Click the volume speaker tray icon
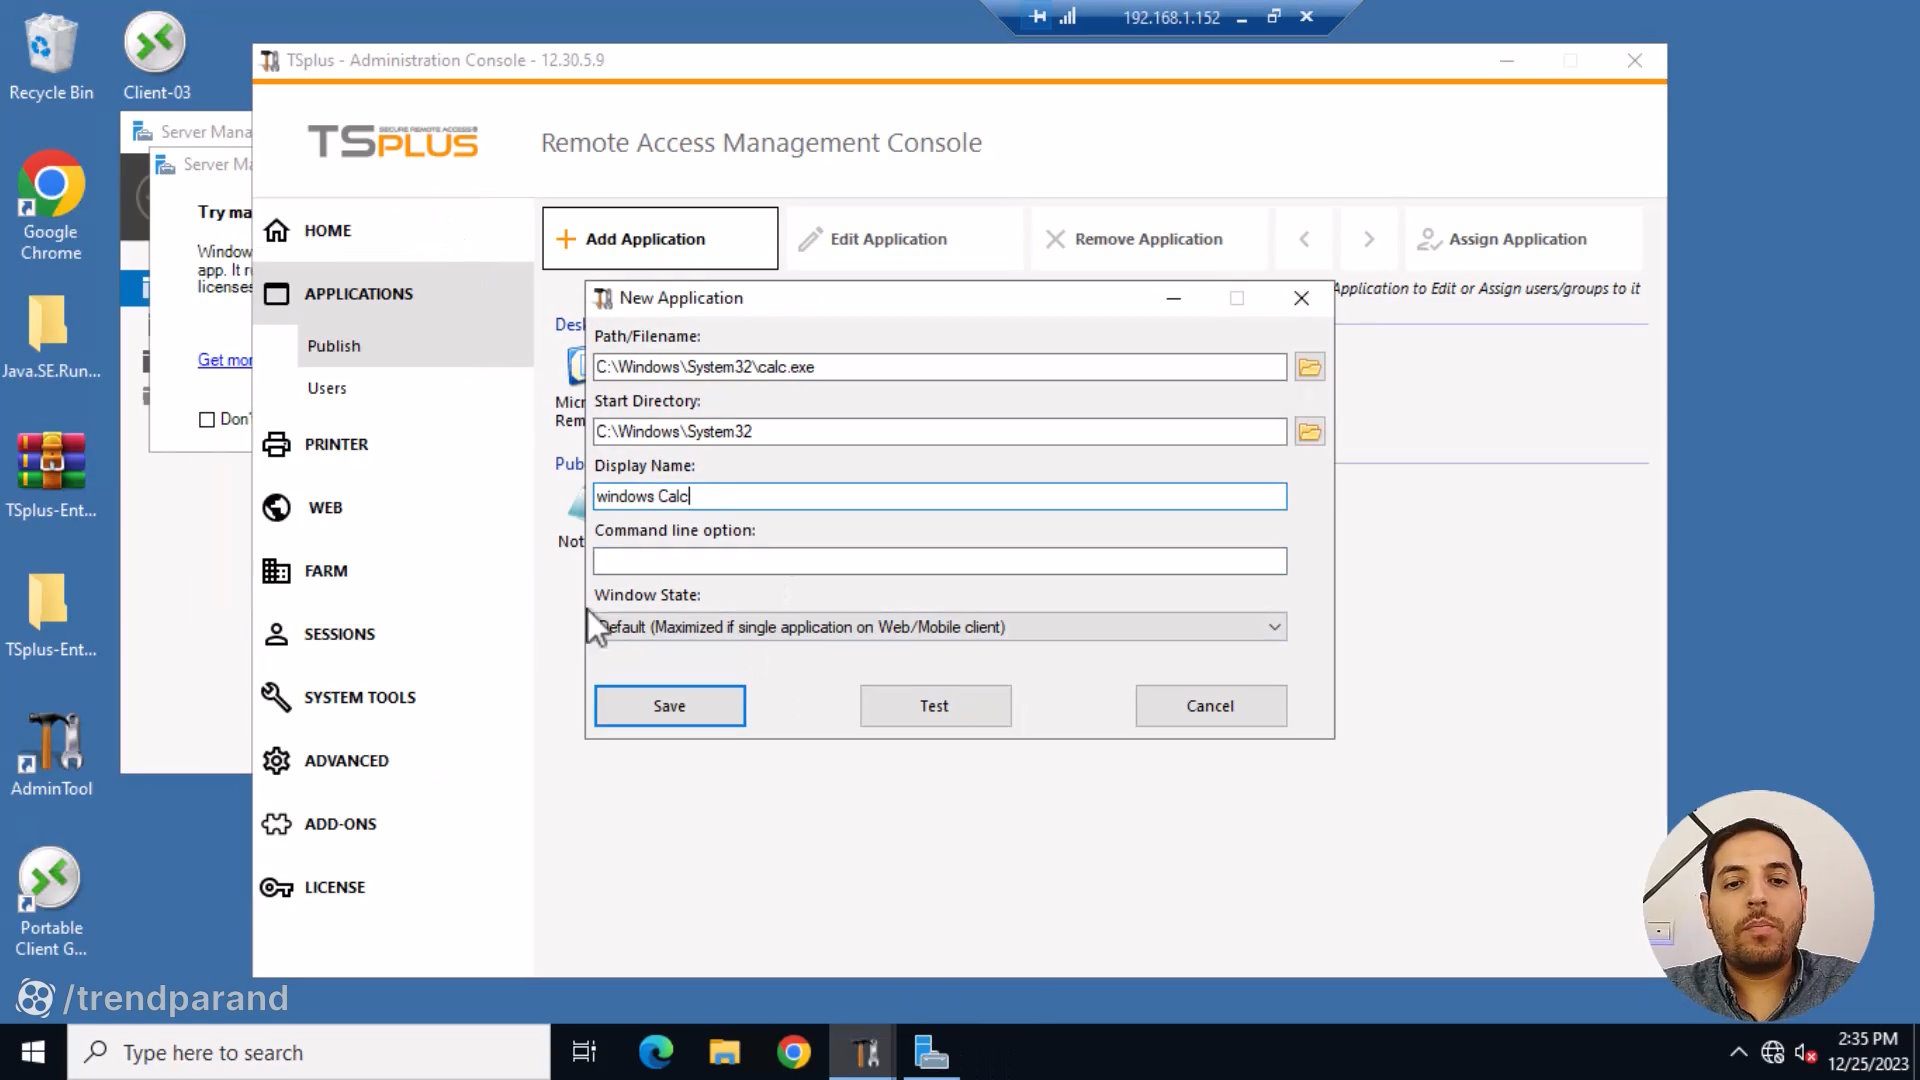Viewport: 1920px width, 1080px height. pos(1805,1052)
